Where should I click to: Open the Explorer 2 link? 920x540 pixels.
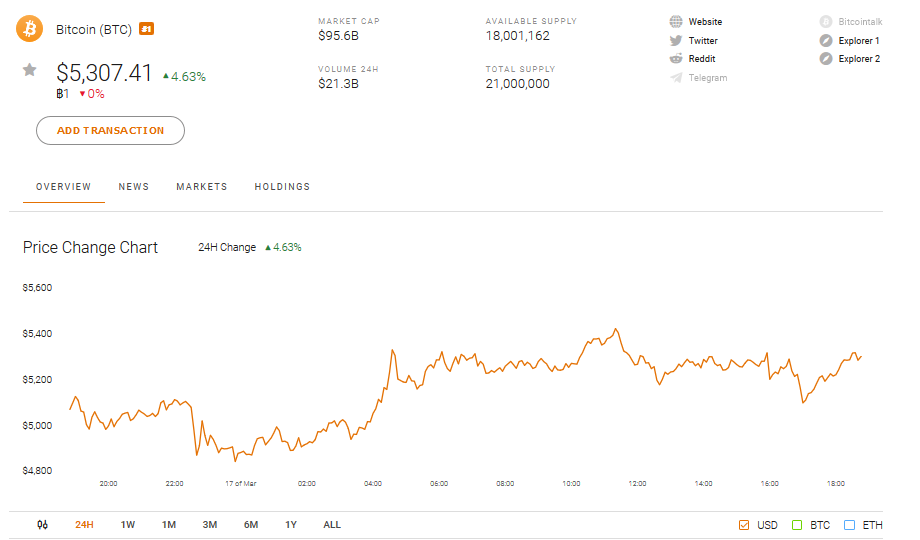tap(858, 59)
